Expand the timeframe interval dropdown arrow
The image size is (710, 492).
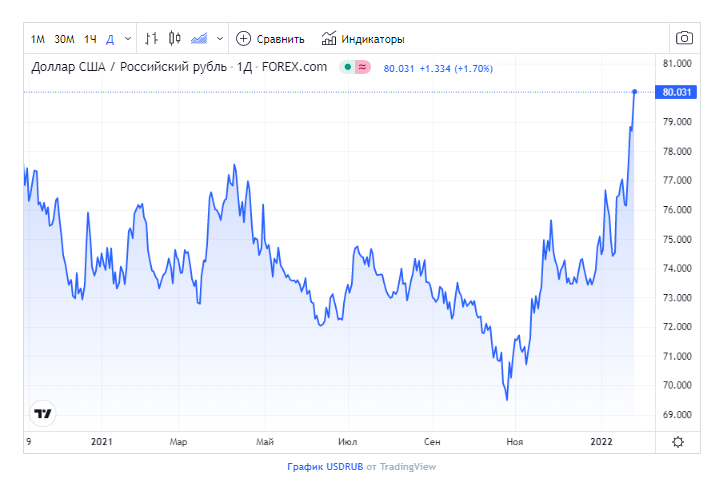(x=128, y=39)
